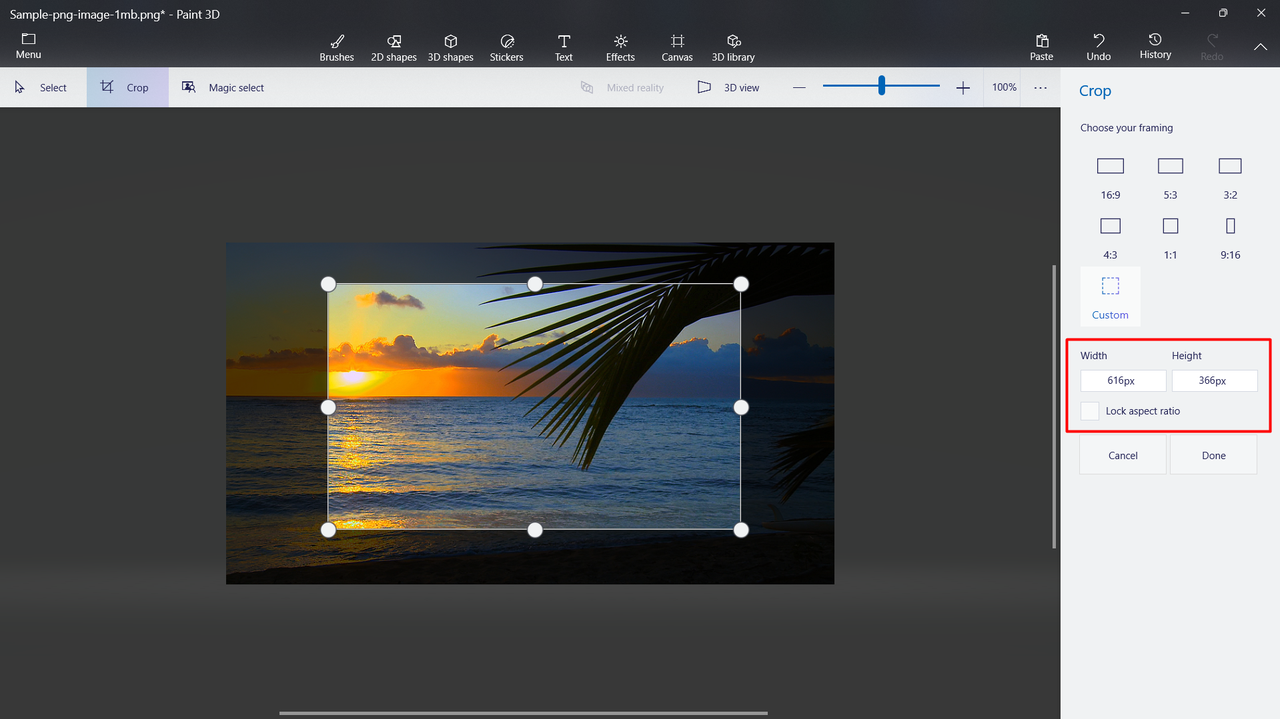Enable Lock aspect ratio checkbox

(1090, 411)
